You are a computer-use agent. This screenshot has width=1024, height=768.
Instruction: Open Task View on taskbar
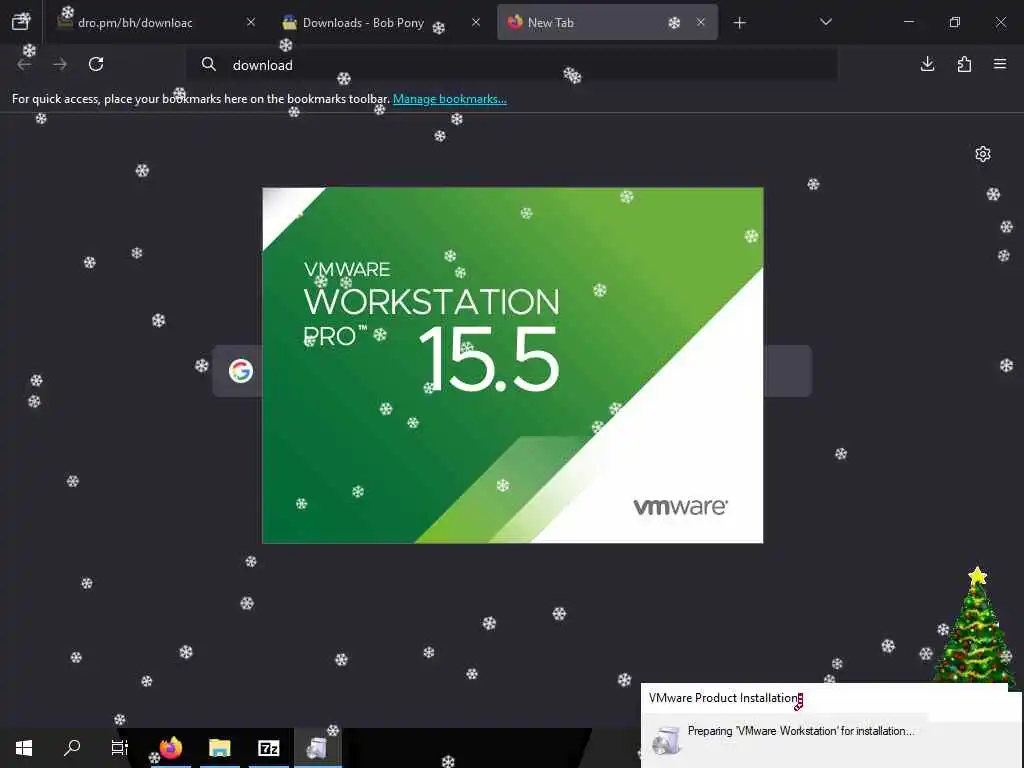(120, 748)
